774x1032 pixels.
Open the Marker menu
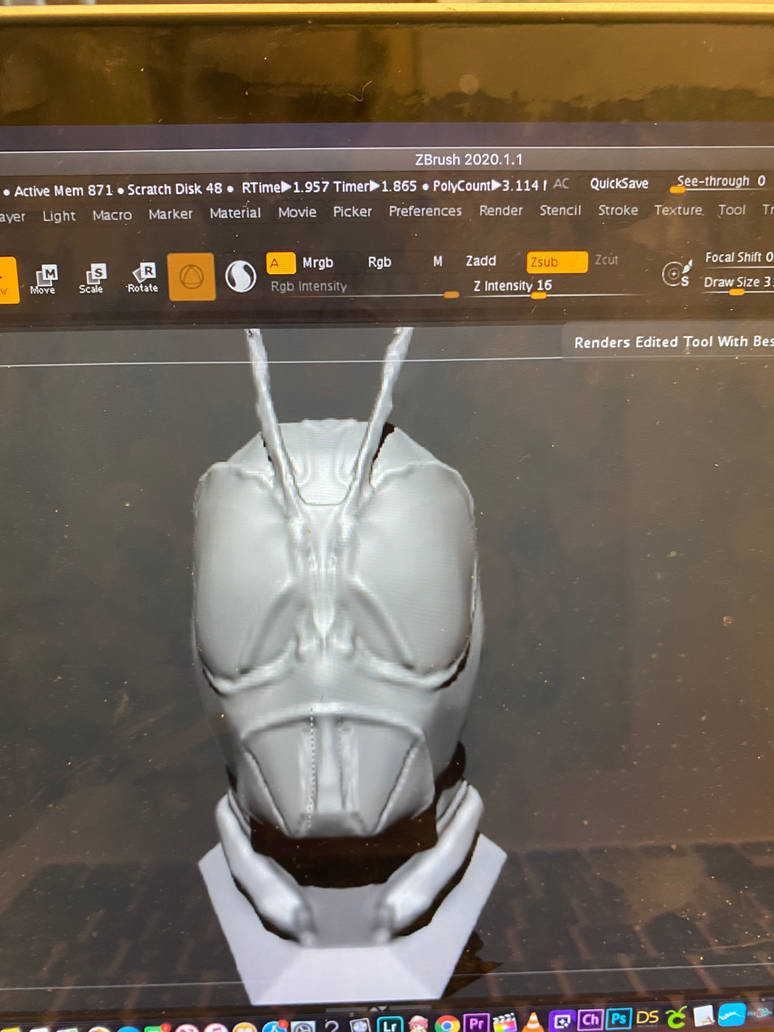pyautogui.click(x=170, y=214)
